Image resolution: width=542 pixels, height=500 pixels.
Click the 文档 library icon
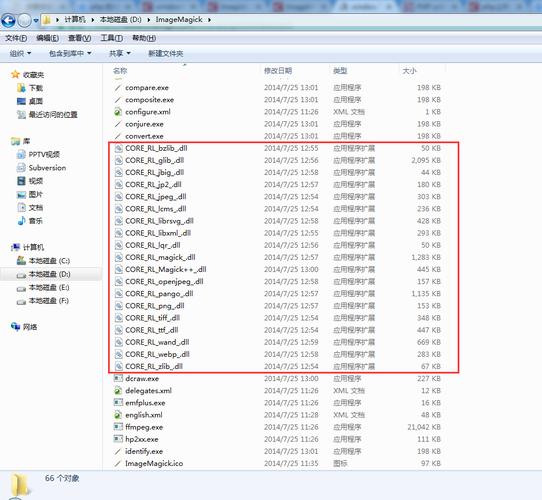(x=21, y=207)
